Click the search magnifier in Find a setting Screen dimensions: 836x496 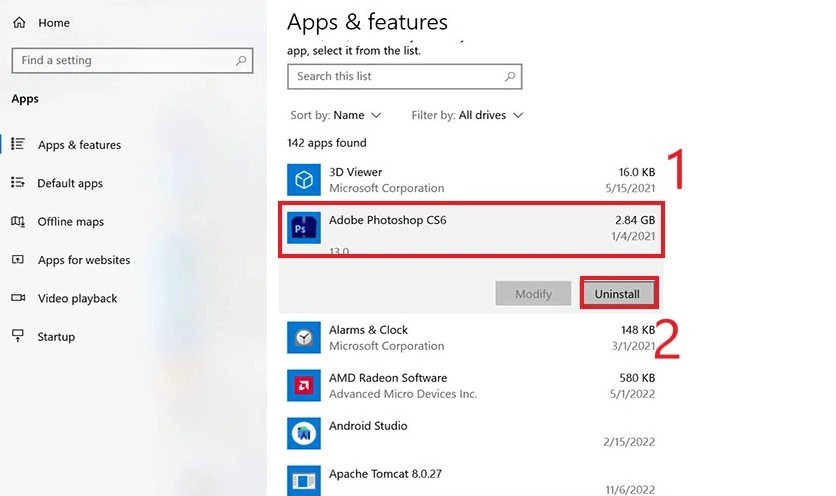point(241,60)
